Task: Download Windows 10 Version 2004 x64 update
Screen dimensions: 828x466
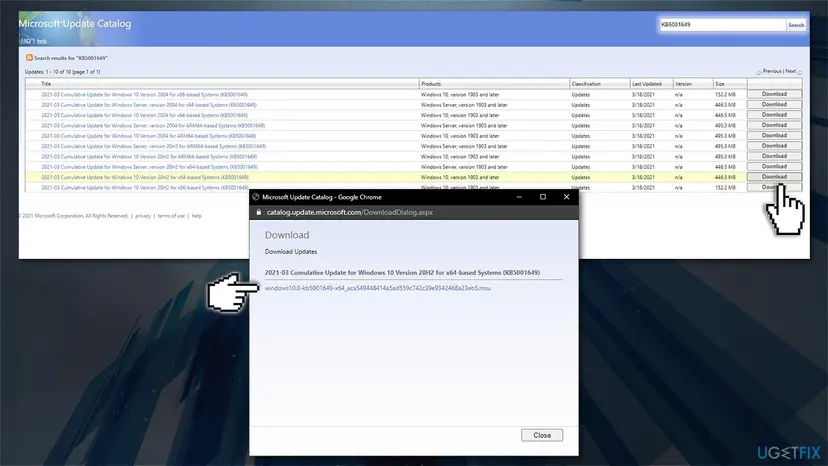Action: (x=774, y=115)
